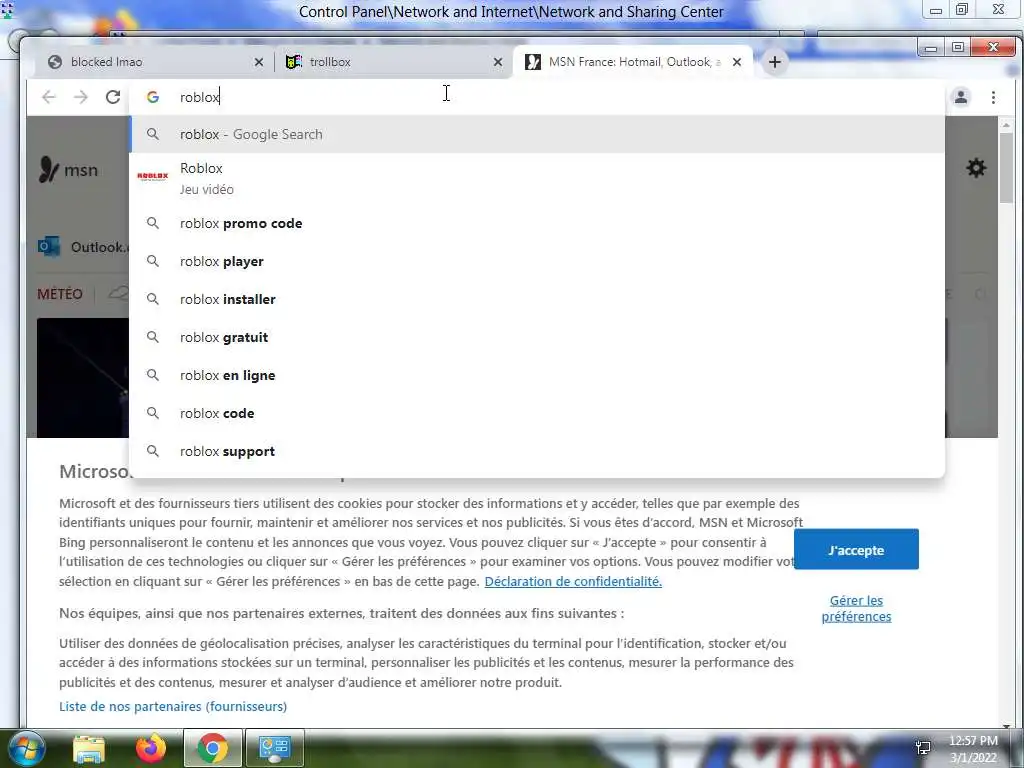
Task: Click the scrollbar up arrow
Action: coord(1006,124)
